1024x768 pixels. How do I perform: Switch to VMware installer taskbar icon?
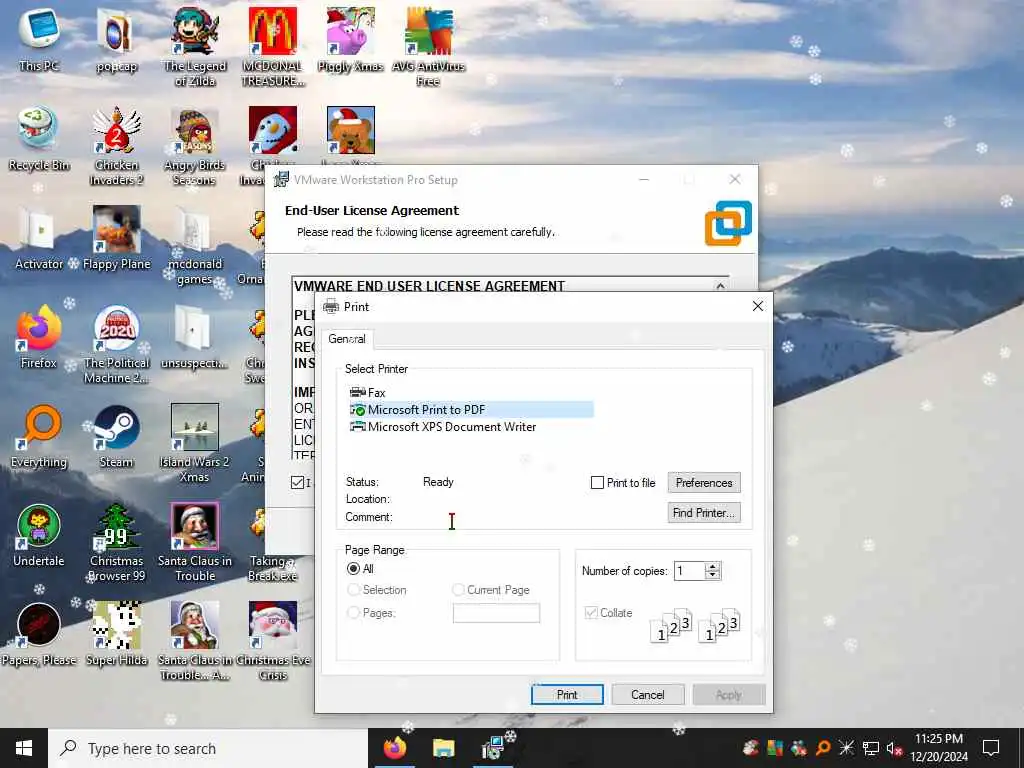tap(492, 748)
